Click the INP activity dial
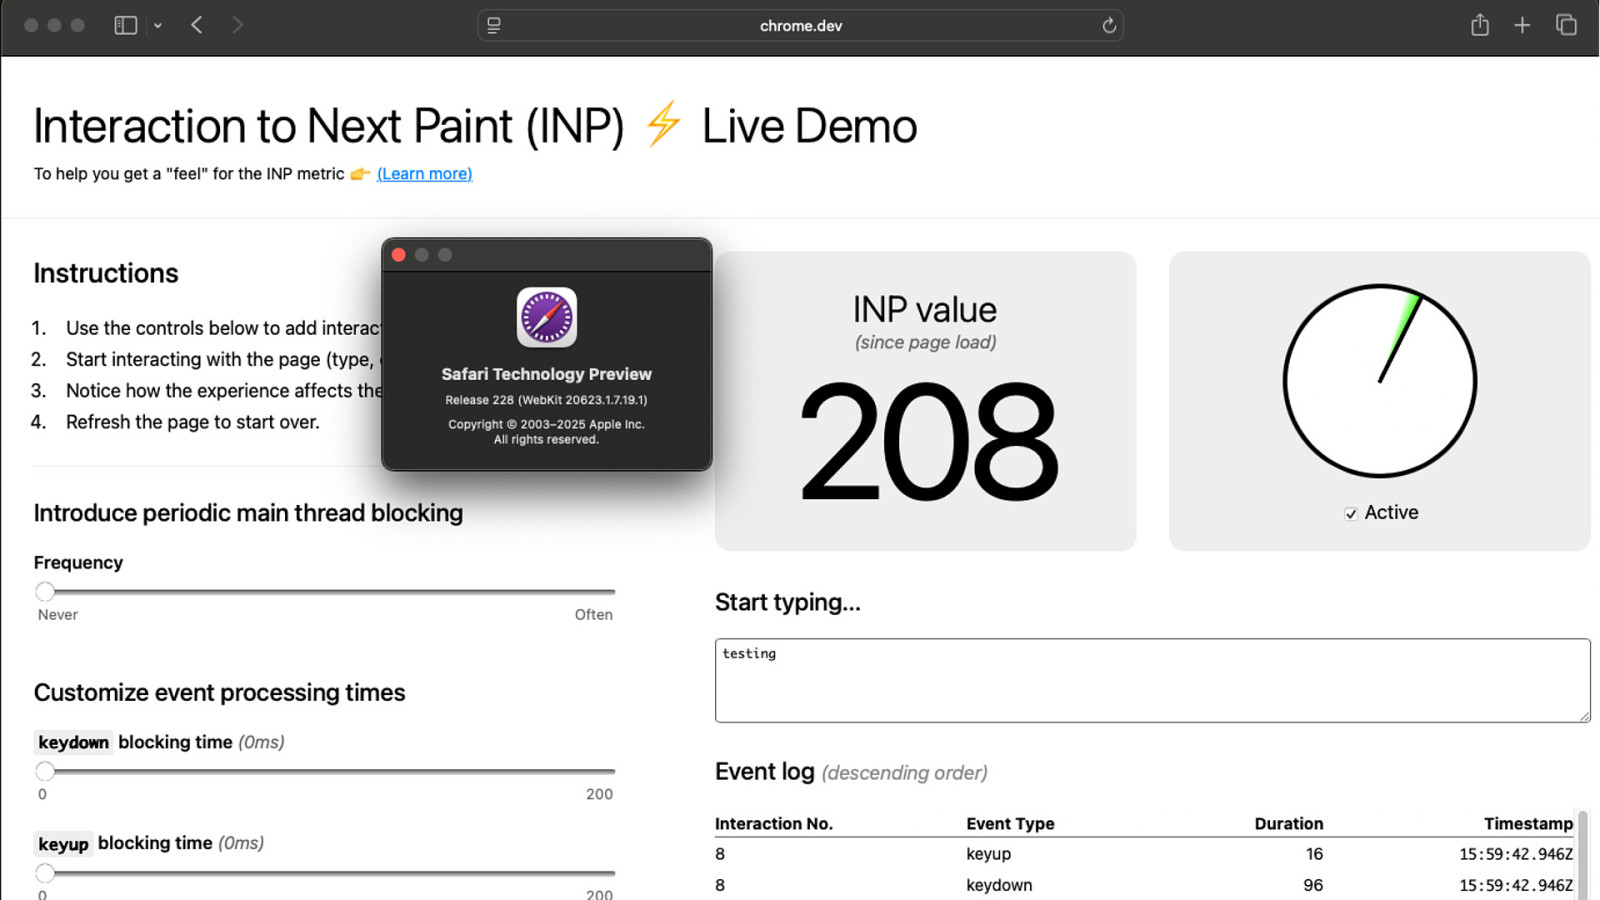The width and height of the screenshot is (1600, 900). [1380, 381]
